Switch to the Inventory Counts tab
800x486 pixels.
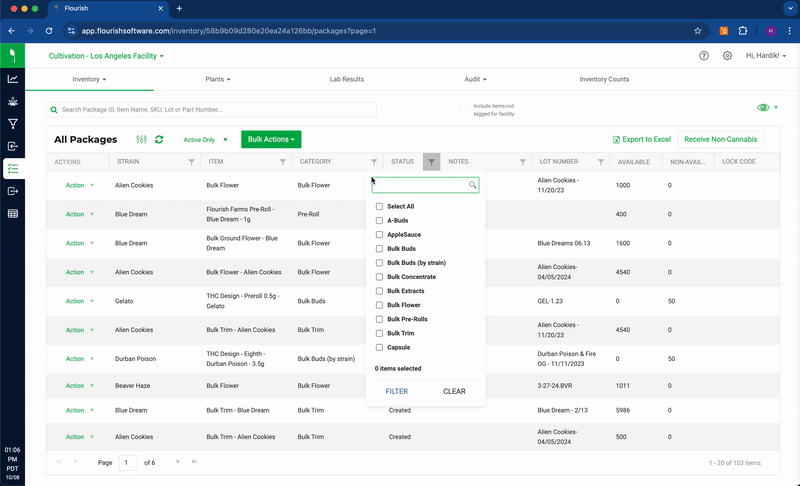(604, 80)
